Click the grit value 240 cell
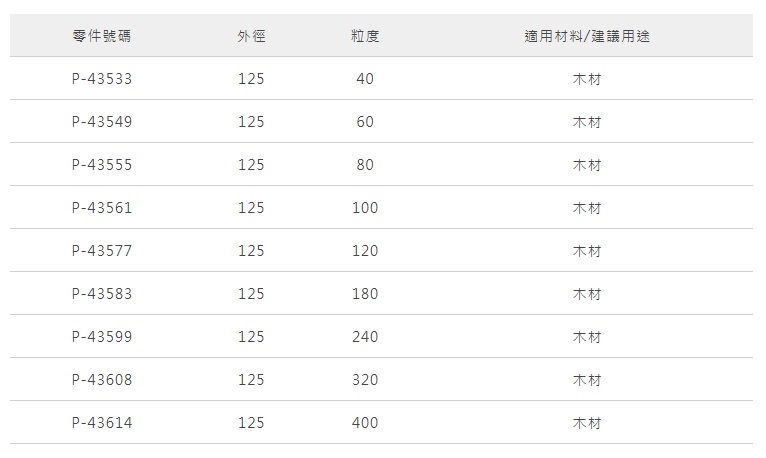Screen dimensions: 766x458 (x=365, y=337)
